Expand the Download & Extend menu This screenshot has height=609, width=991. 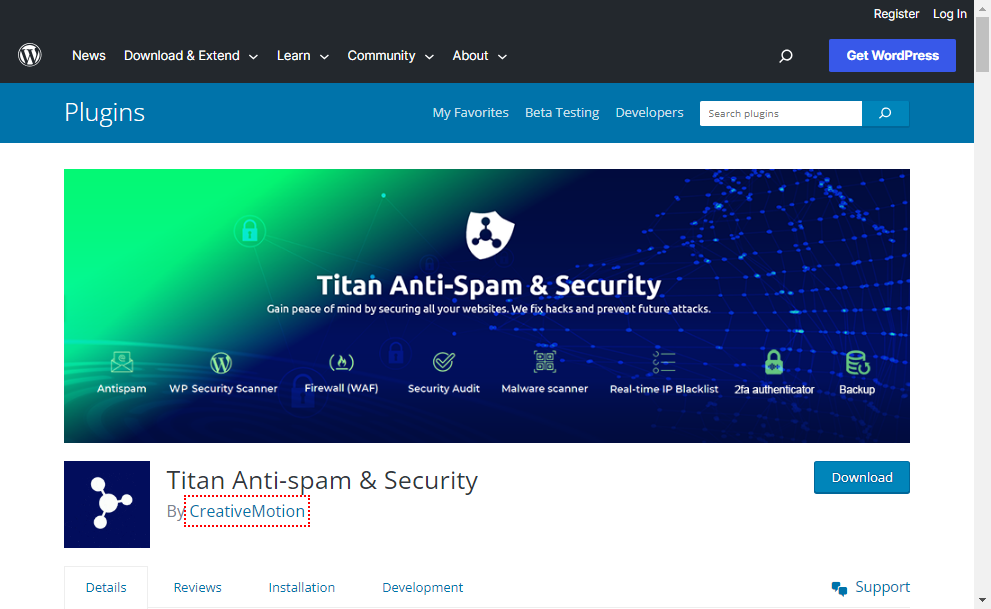tap(191, 56)
